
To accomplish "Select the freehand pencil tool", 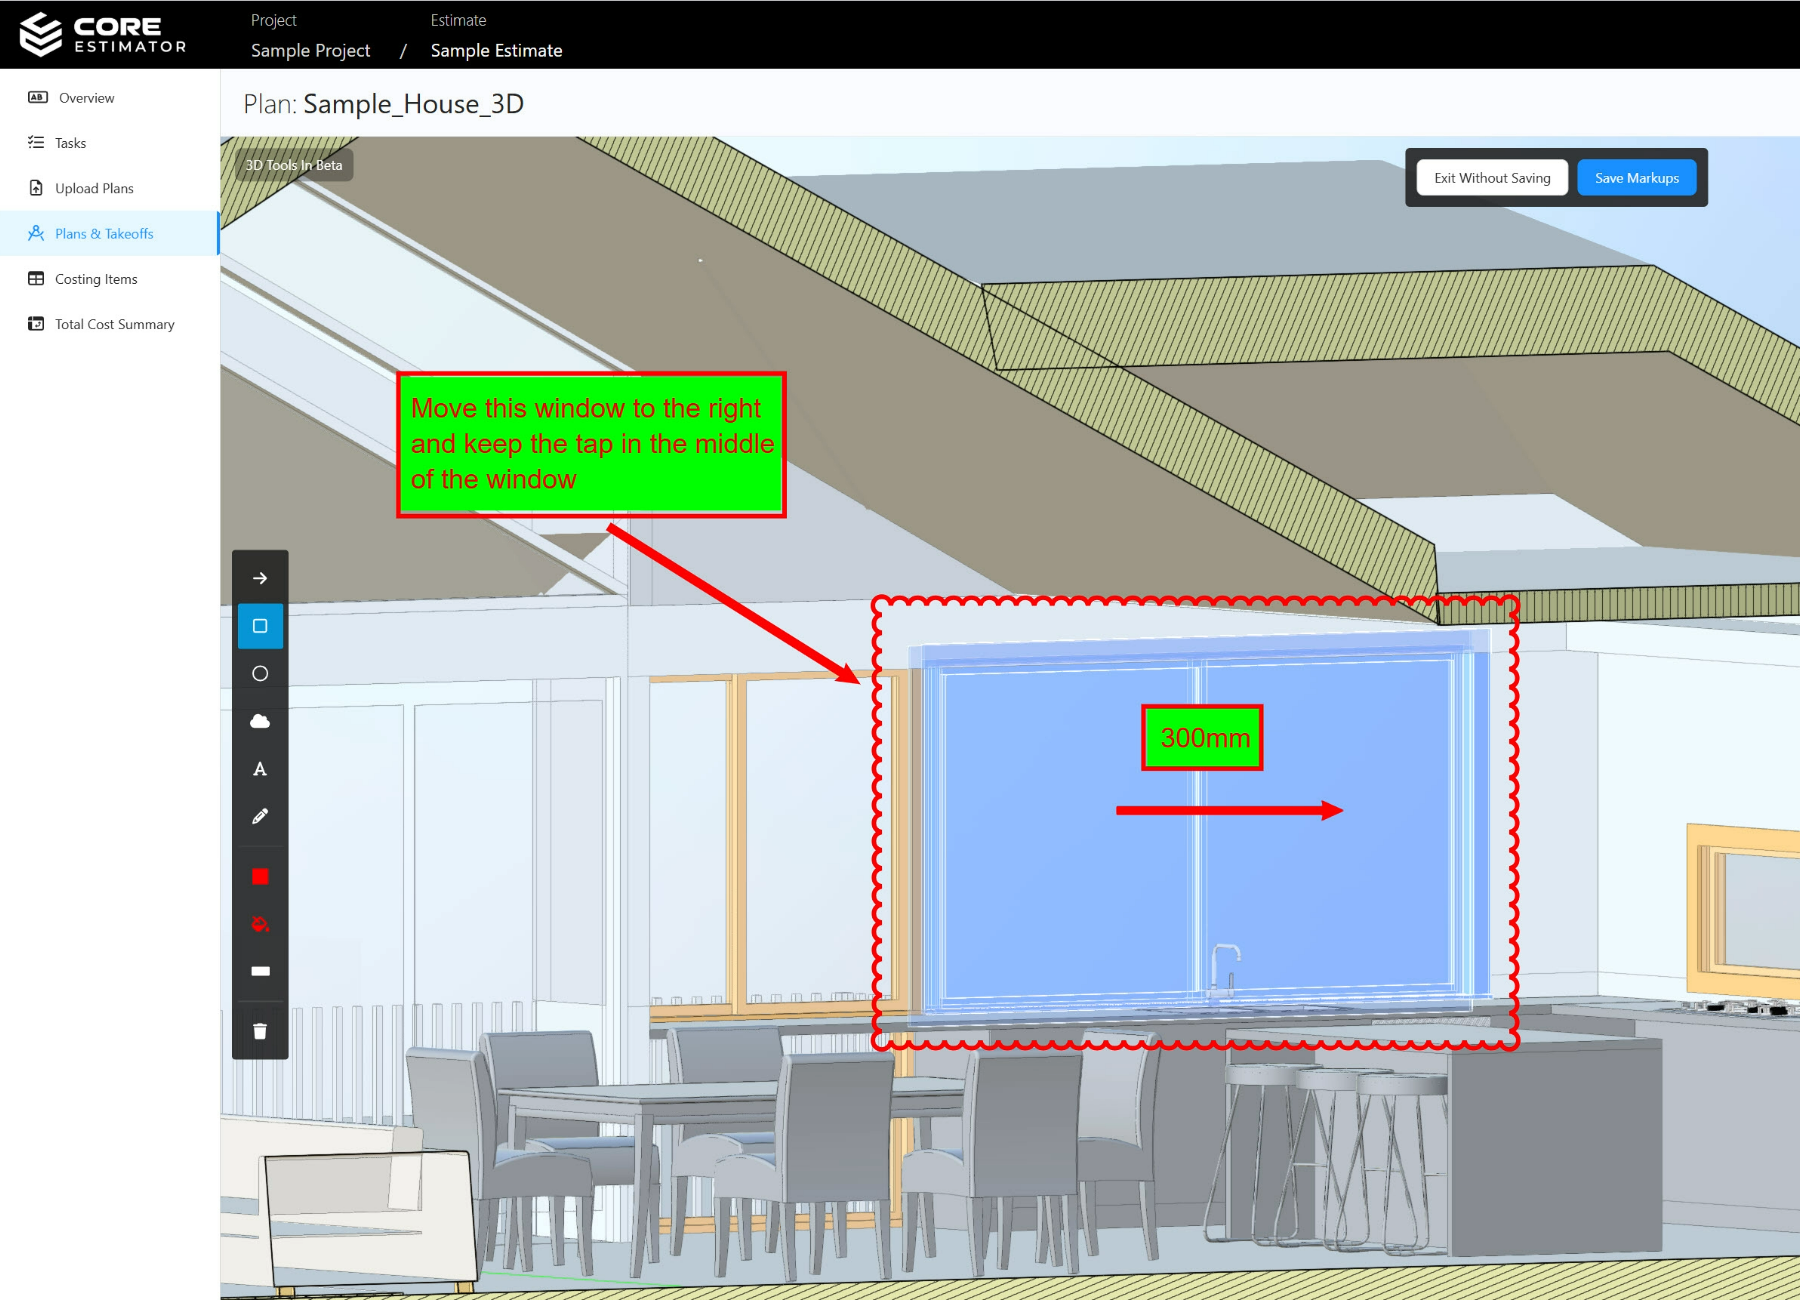I will pyautogui.click(x=260, y=816).
